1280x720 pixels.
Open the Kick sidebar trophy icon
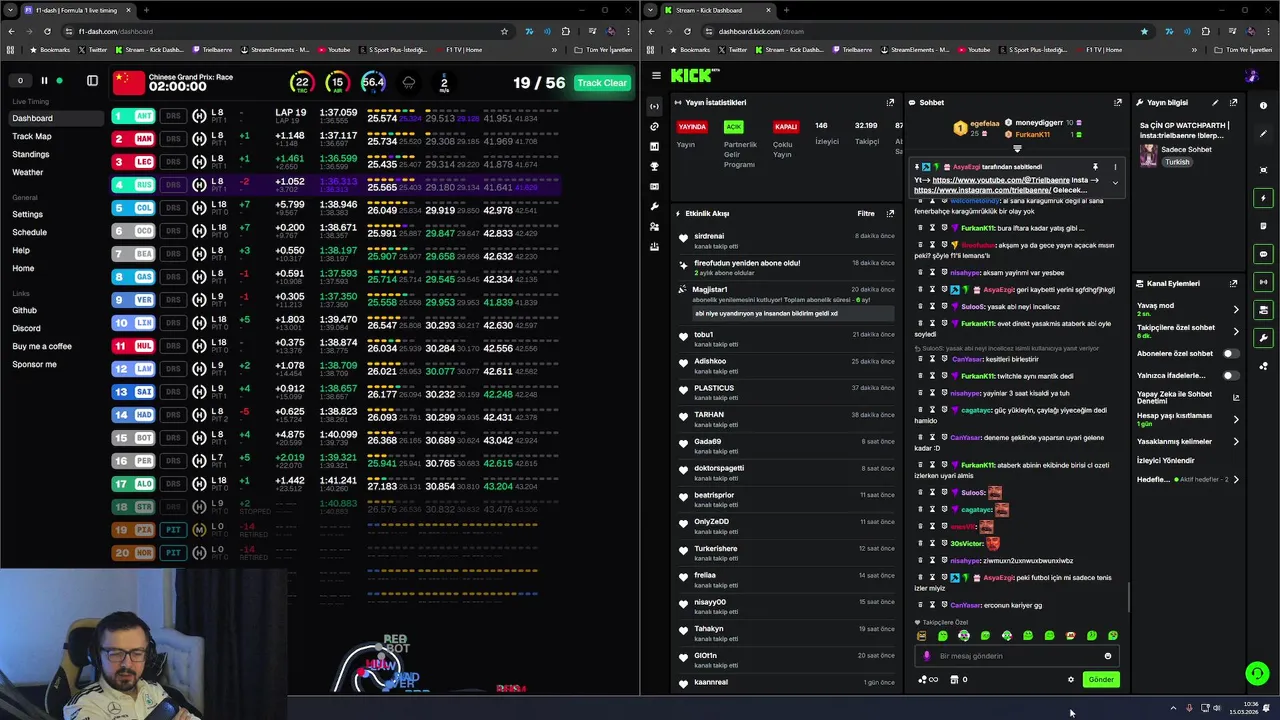(x=654, y=166)
